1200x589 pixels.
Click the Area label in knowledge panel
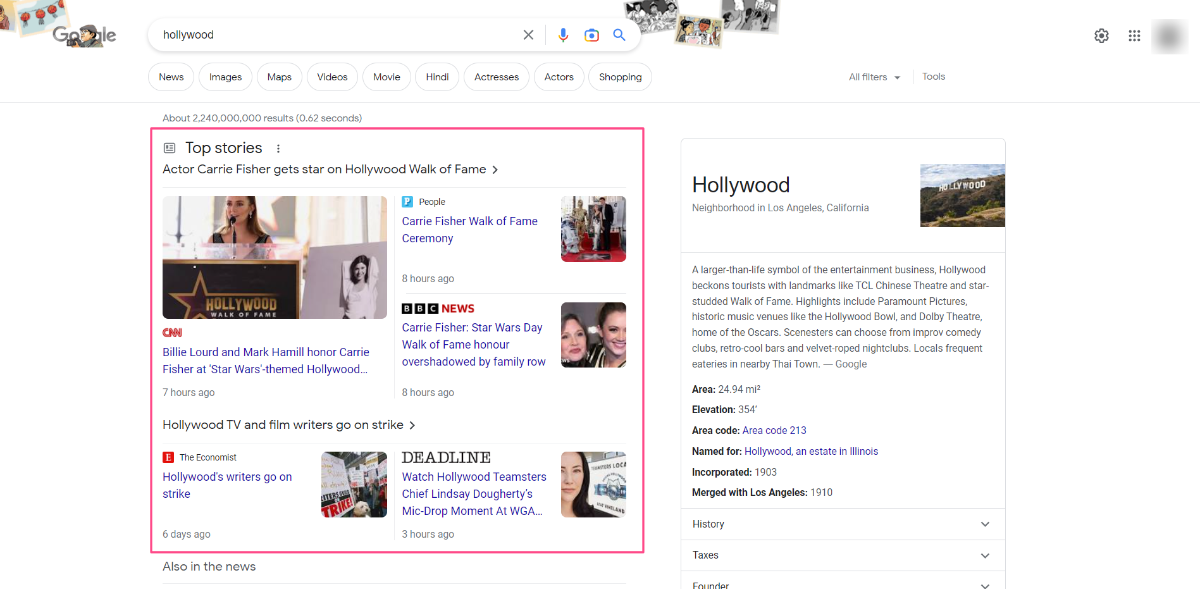point(703,390)
